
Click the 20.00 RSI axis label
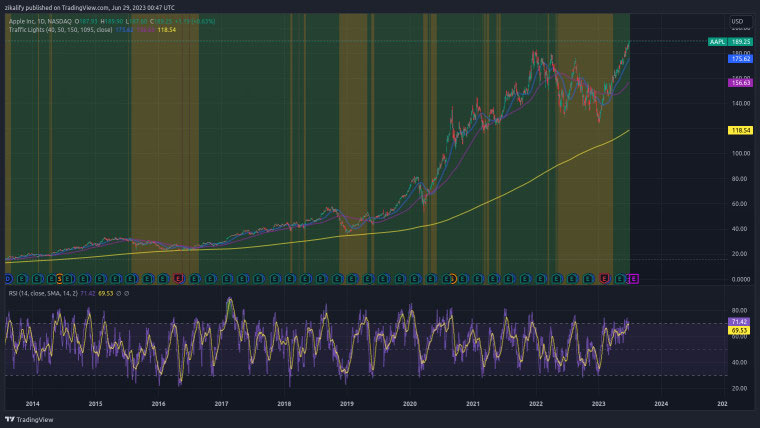click(x=739, y=389)
